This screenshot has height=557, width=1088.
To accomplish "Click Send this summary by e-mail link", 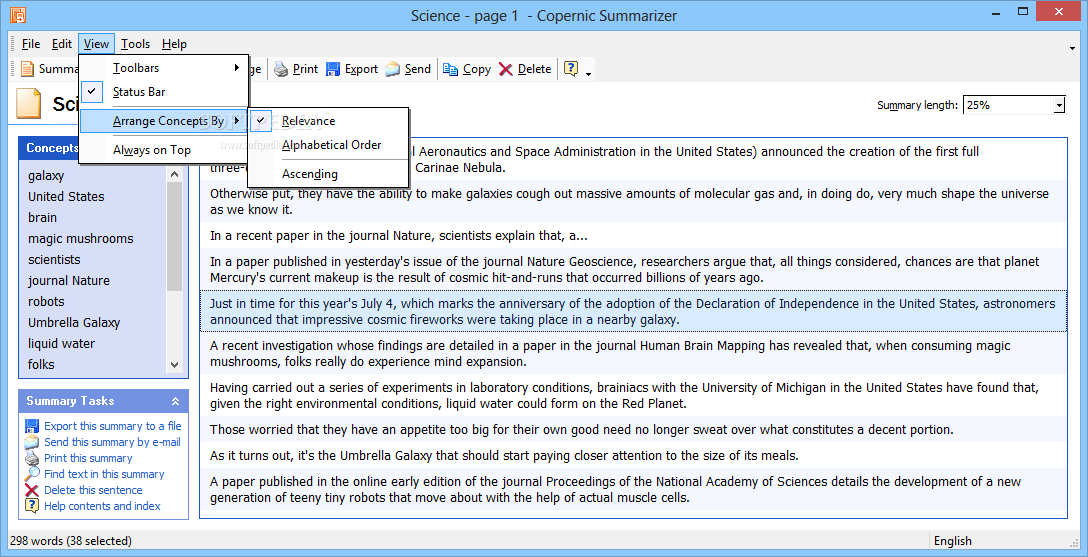I will pyautogui.click(x=112, y=442).
